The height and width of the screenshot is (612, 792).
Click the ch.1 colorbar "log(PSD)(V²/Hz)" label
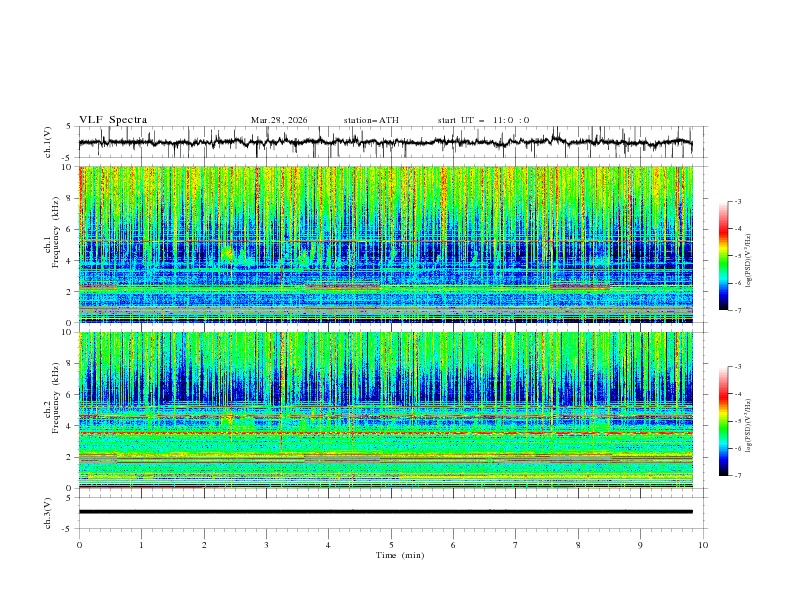749,261
